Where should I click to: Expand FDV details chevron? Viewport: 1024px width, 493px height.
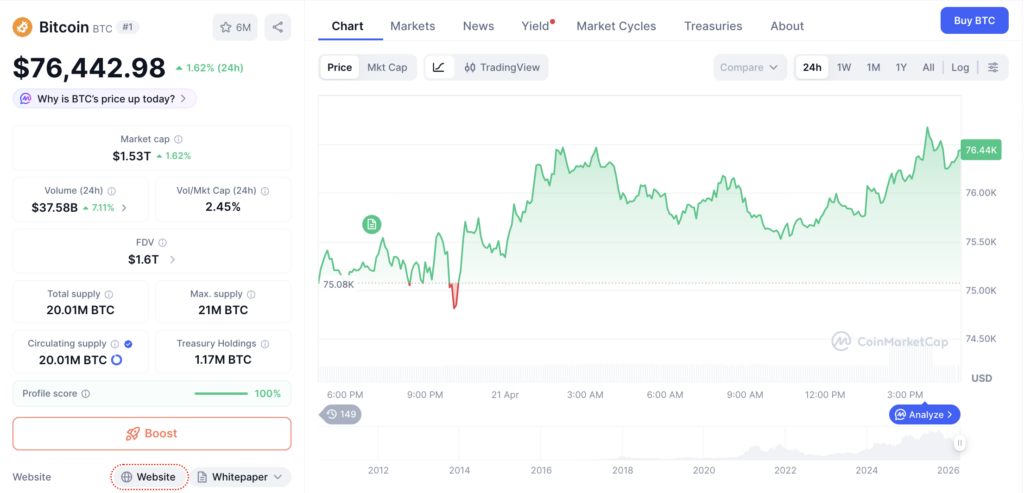pyautogui.click(x=172, y=260)
